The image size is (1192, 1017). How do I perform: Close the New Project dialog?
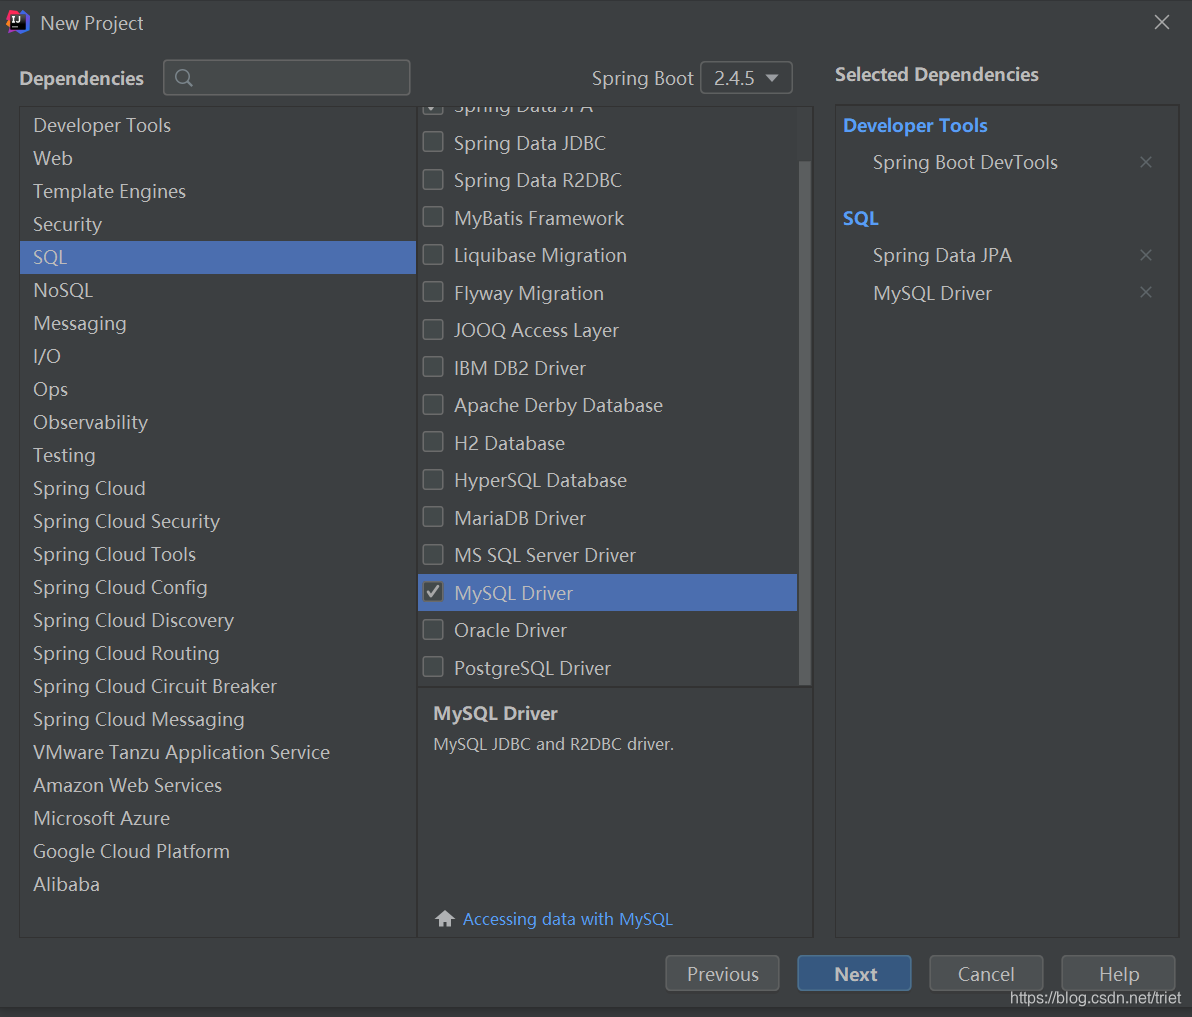click(x=1162, y=22)
